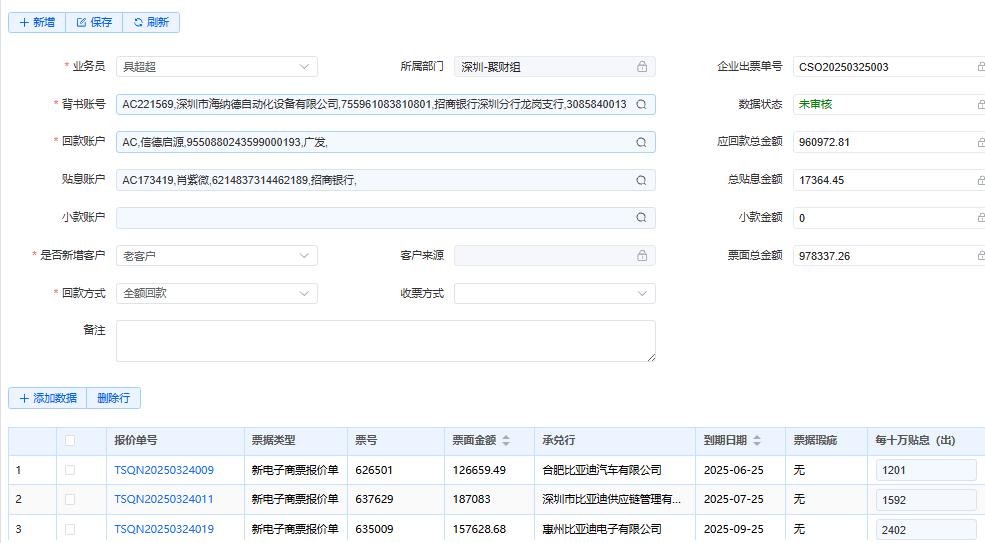Click the 票据瑕疵 column header
Screen dimensions: 985x543
827,441
